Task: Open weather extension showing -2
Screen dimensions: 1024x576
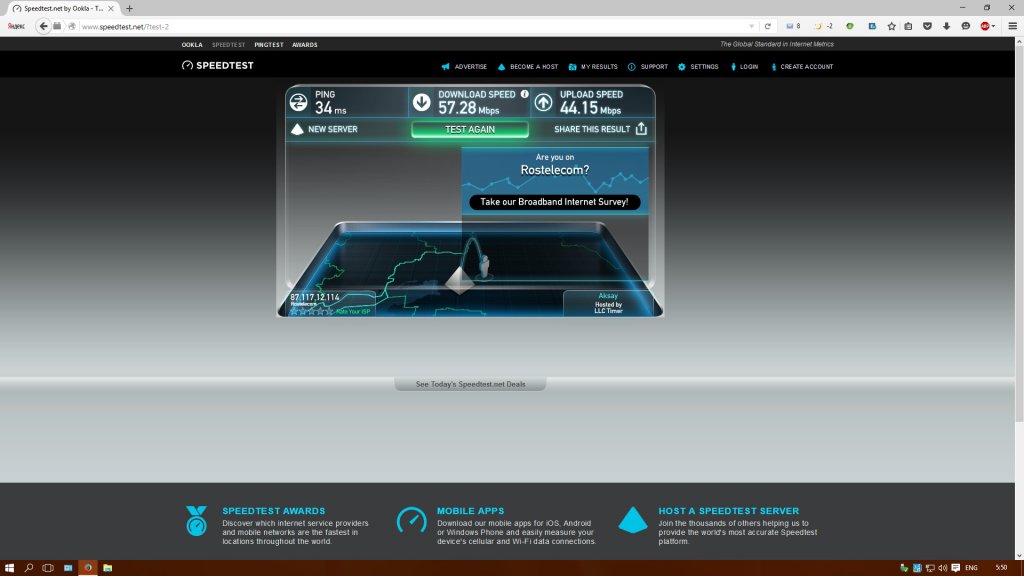Action: point(824,26)
